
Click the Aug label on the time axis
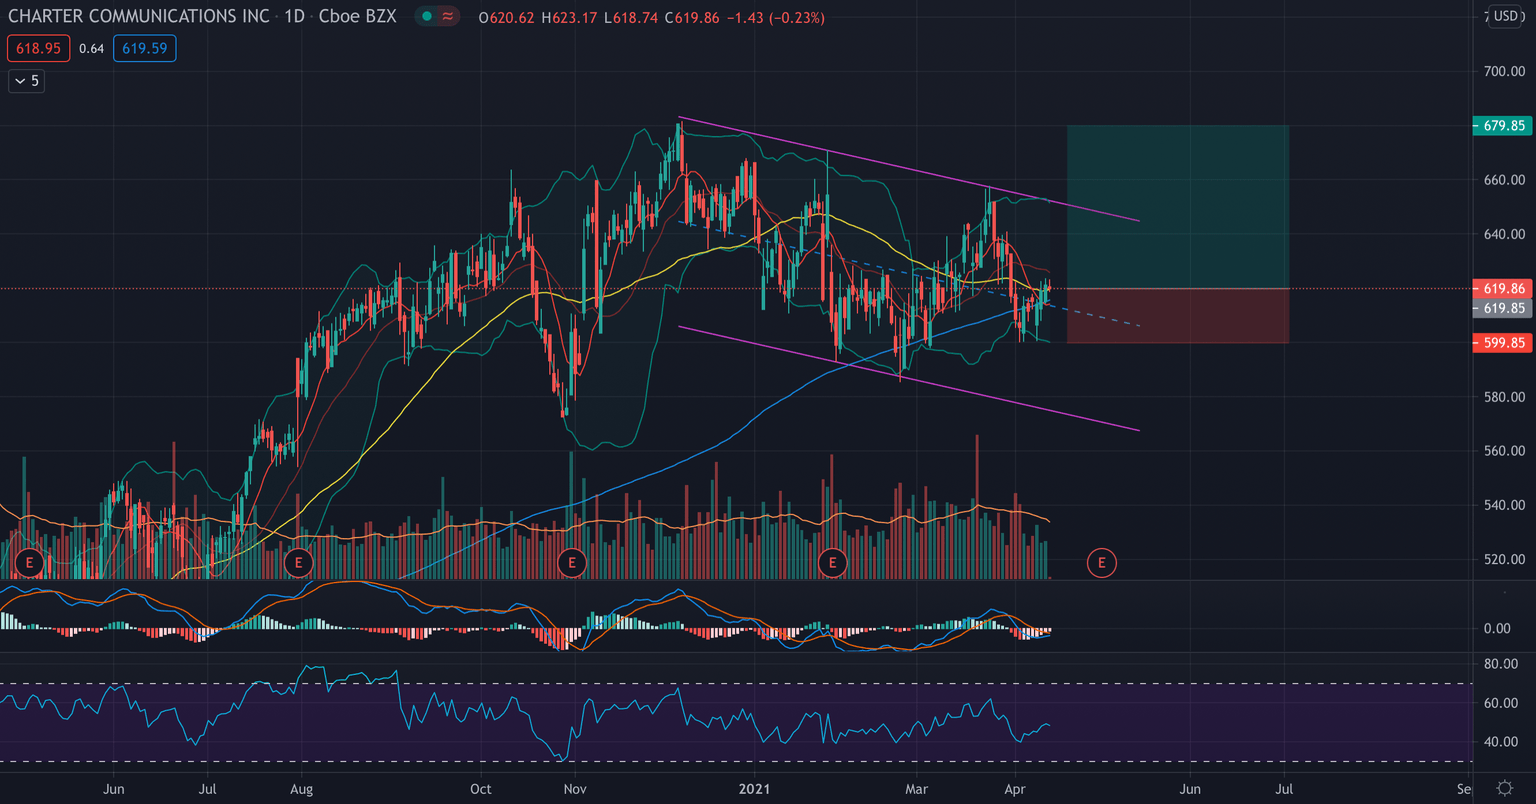pos(301,789)
